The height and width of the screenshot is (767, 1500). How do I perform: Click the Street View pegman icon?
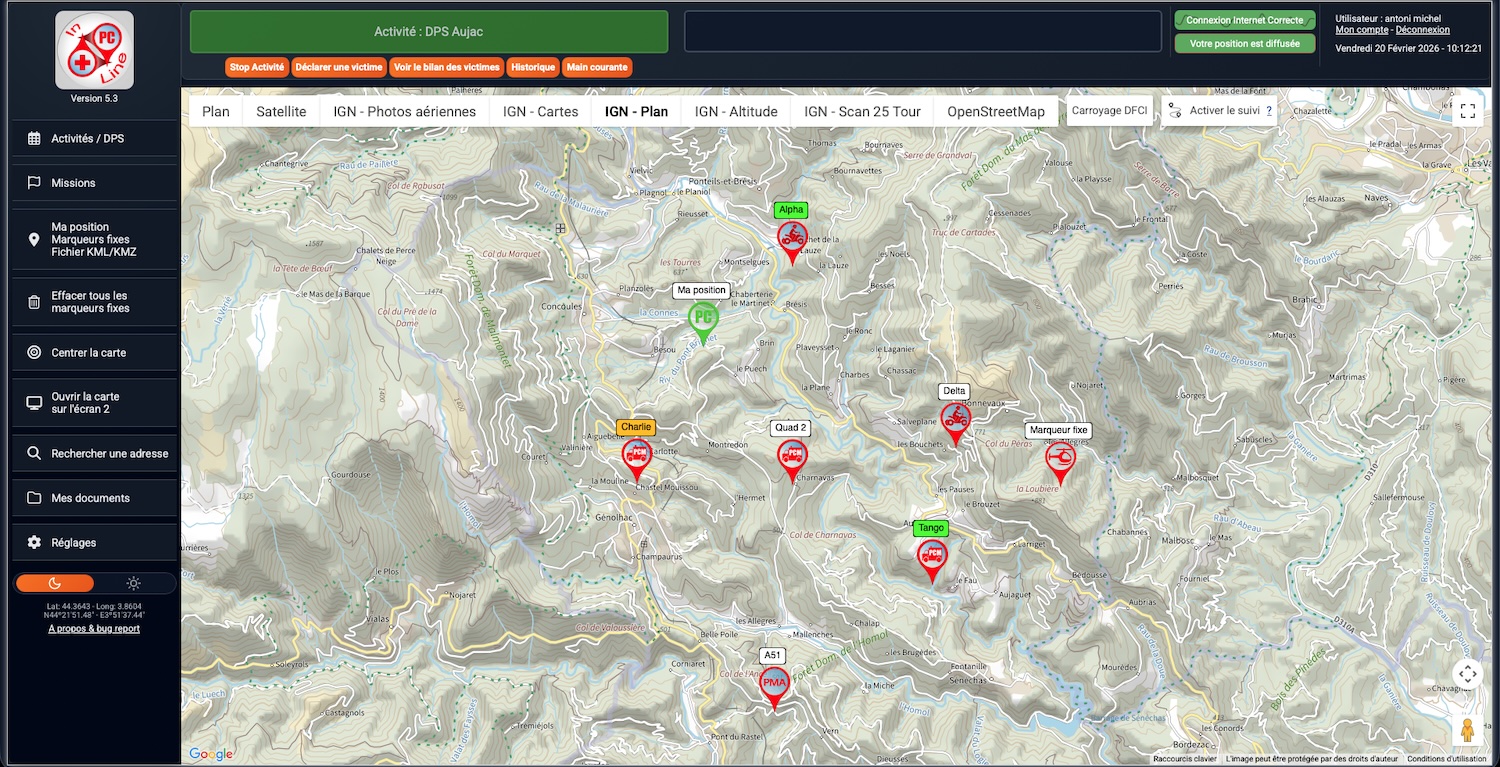tap(1467, 731)
